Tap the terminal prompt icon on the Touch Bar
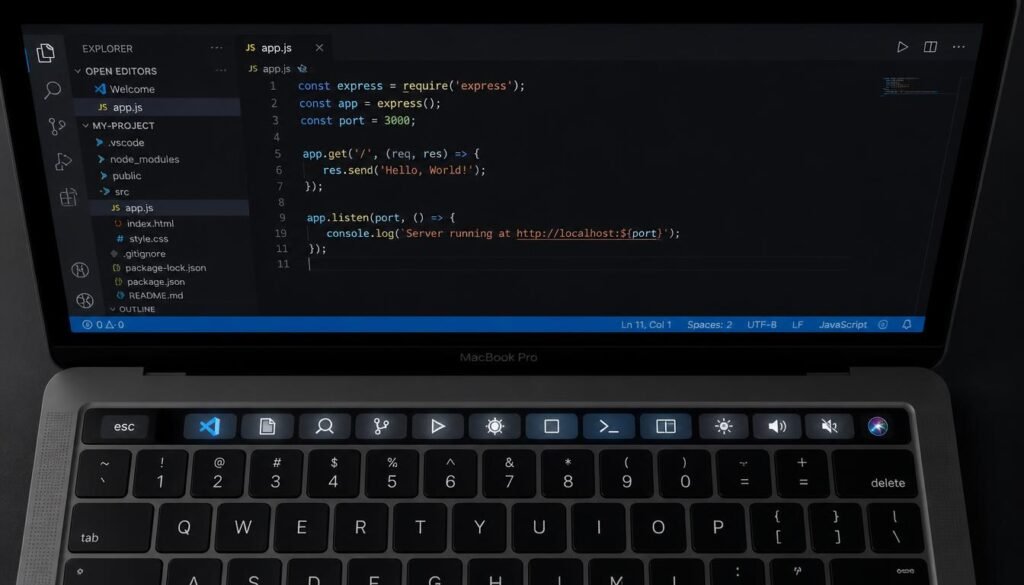 pyautogui.click(x=609, y=426)
